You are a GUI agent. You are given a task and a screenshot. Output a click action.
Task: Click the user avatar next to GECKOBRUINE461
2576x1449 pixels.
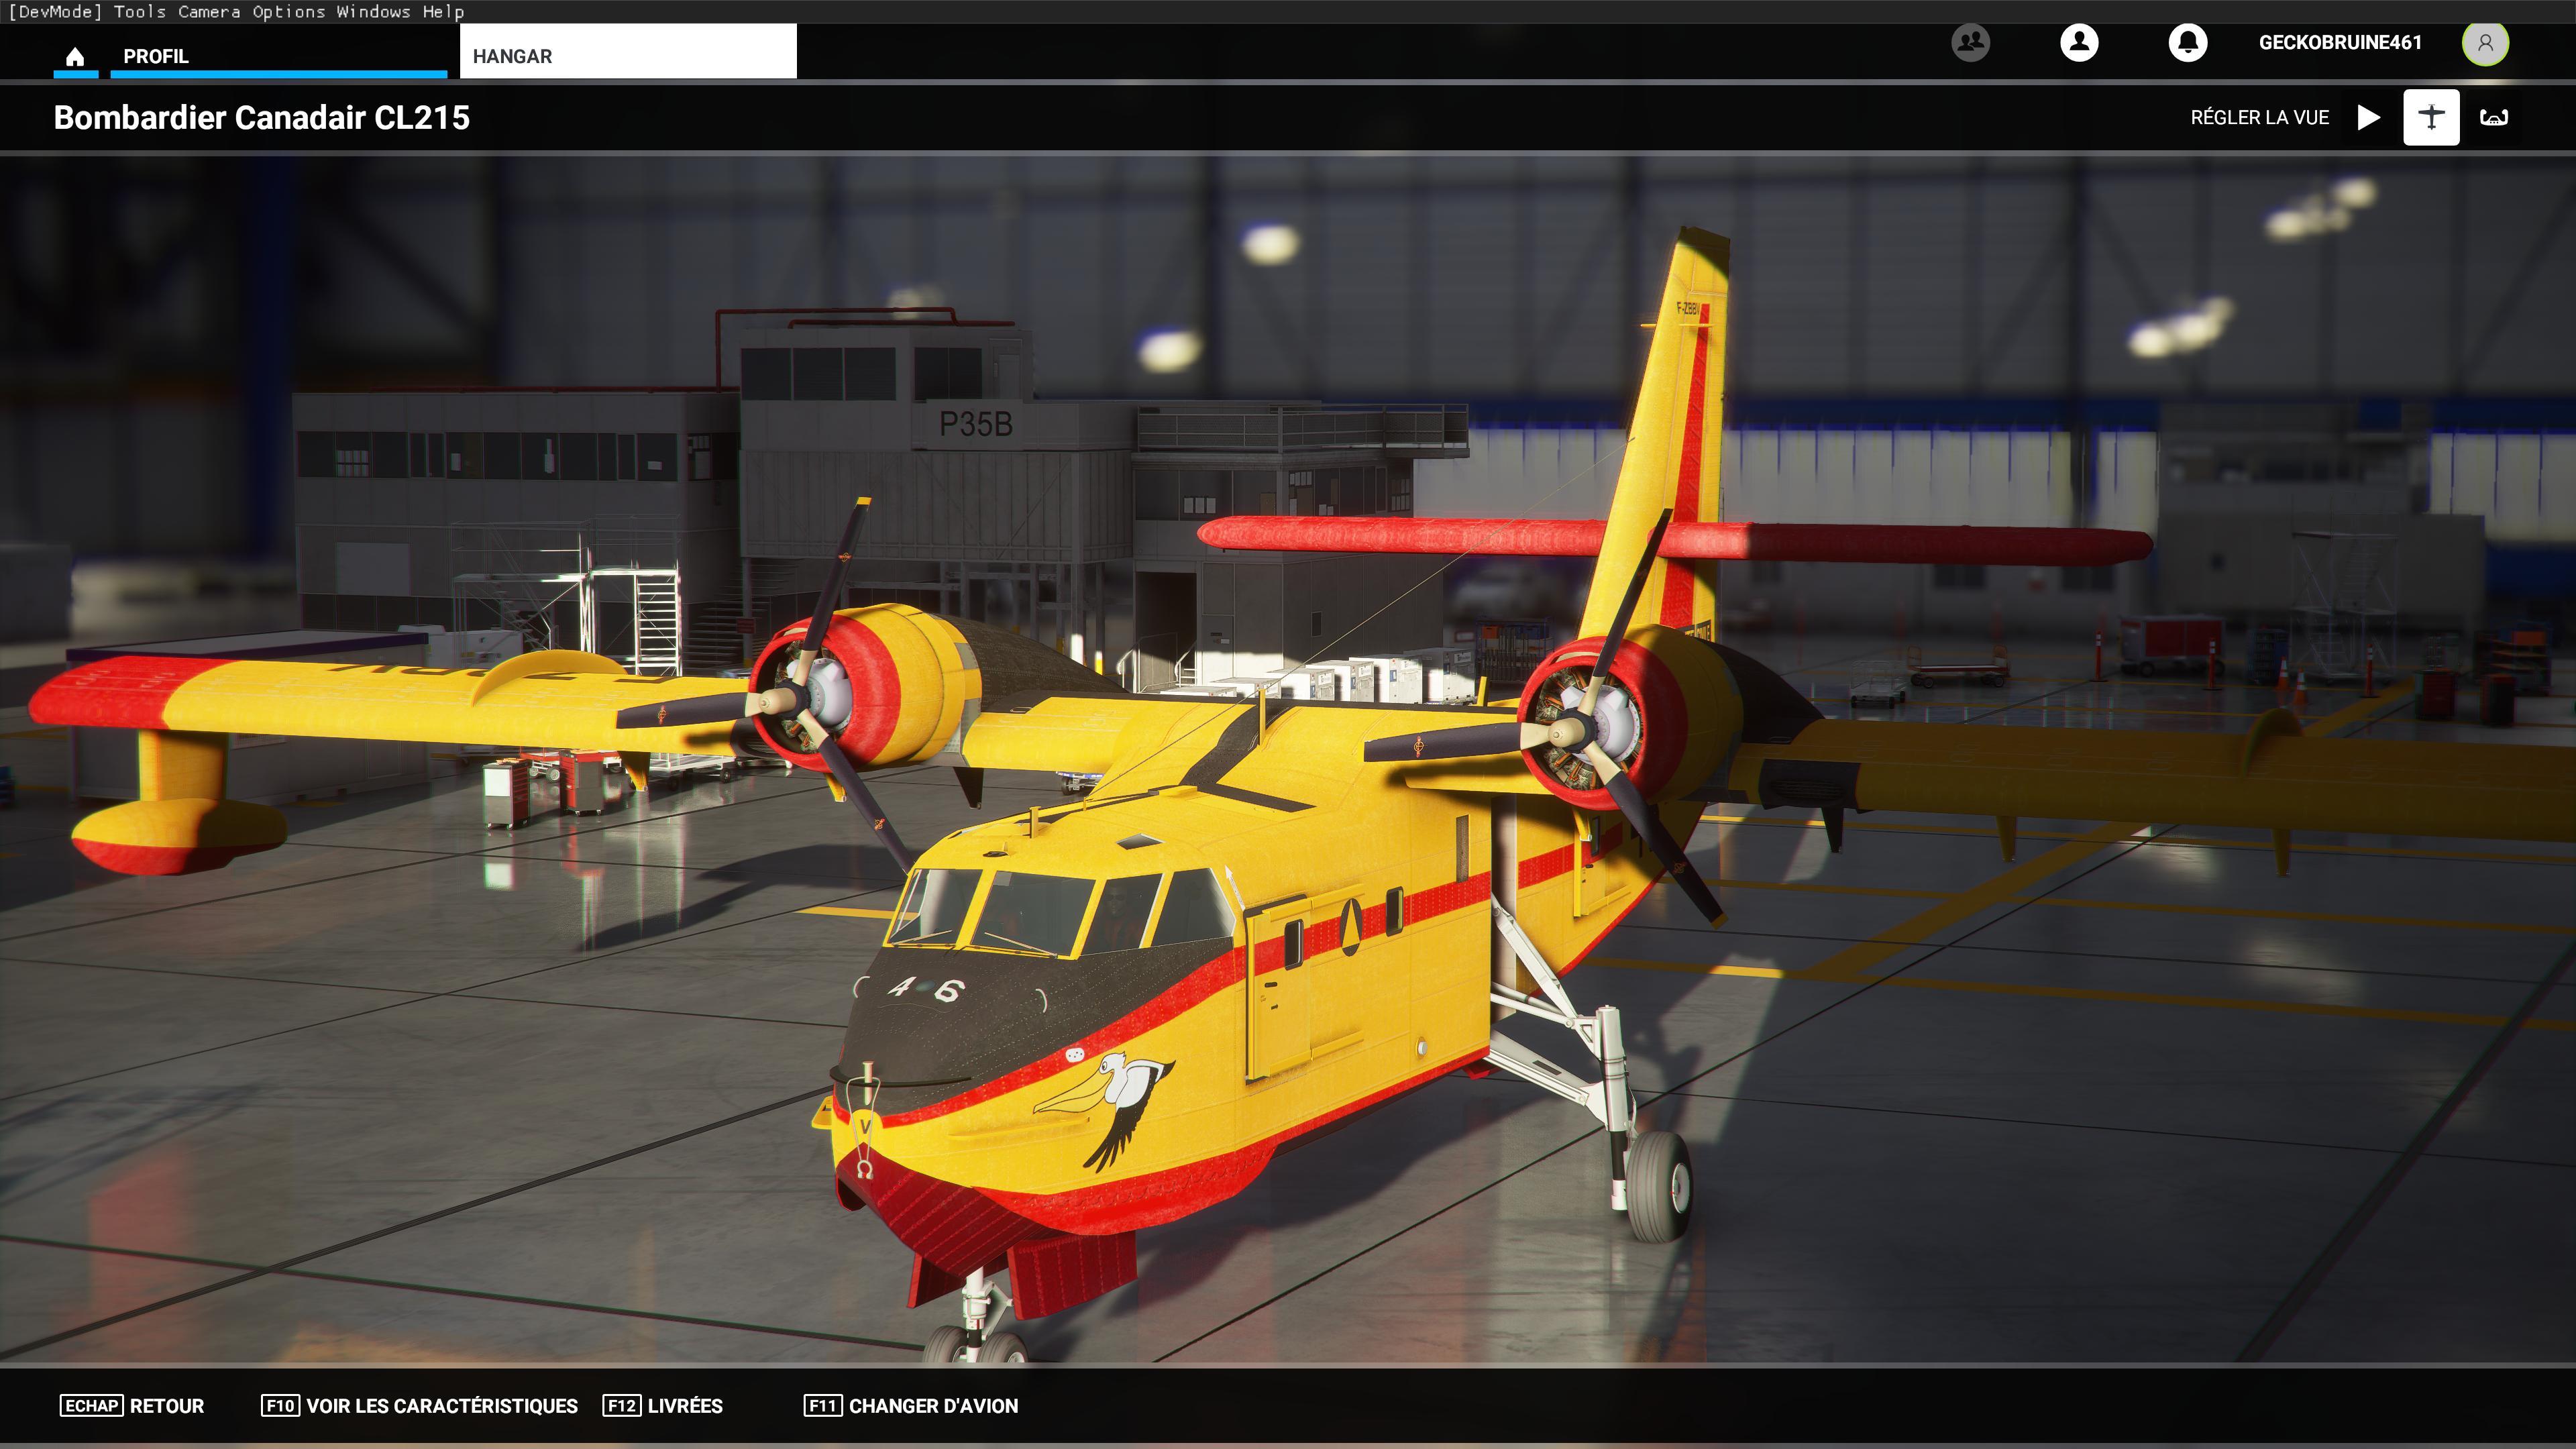click(x=2484, y=43)
